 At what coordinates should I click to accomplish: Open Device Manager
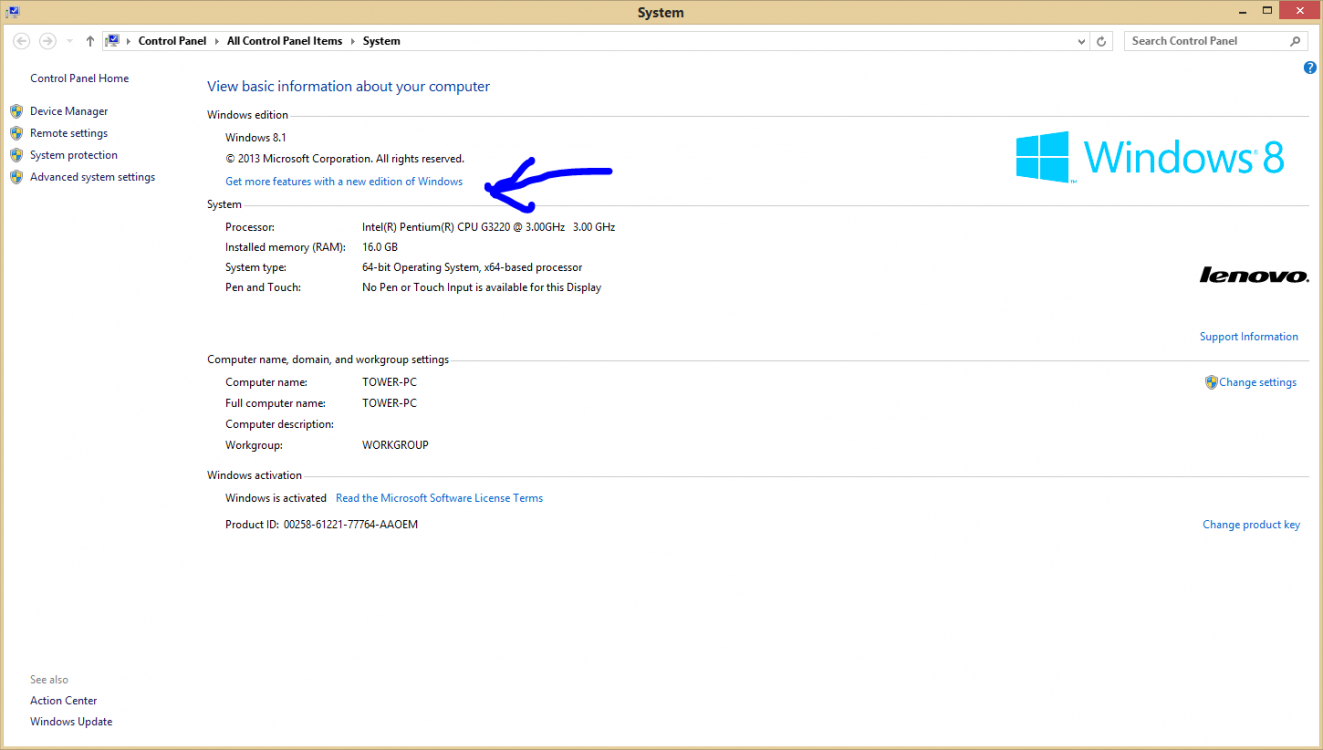[x=69, y=111]
